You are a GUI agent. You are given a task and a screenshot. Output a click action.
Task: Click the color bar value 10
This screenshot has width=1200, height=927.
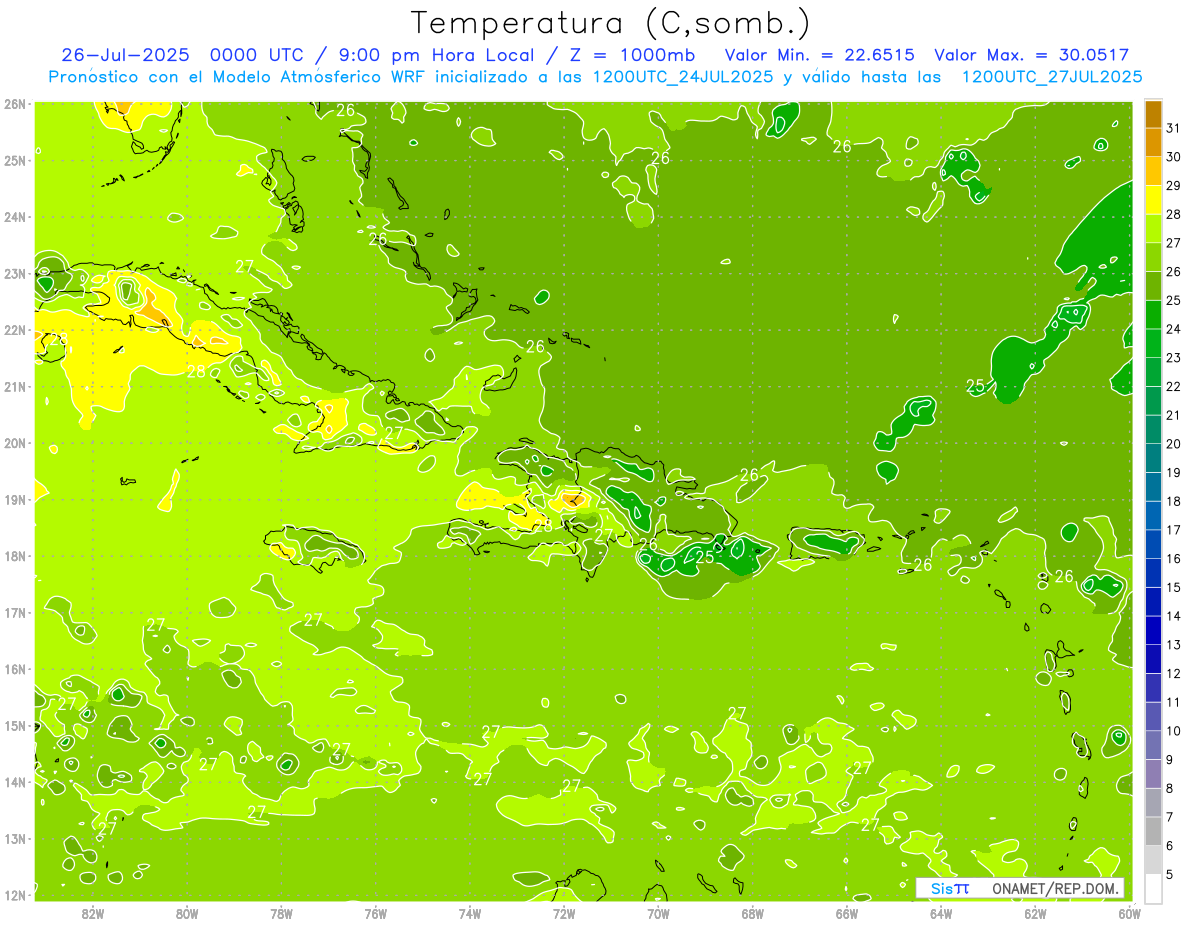tap(1173, 731)
